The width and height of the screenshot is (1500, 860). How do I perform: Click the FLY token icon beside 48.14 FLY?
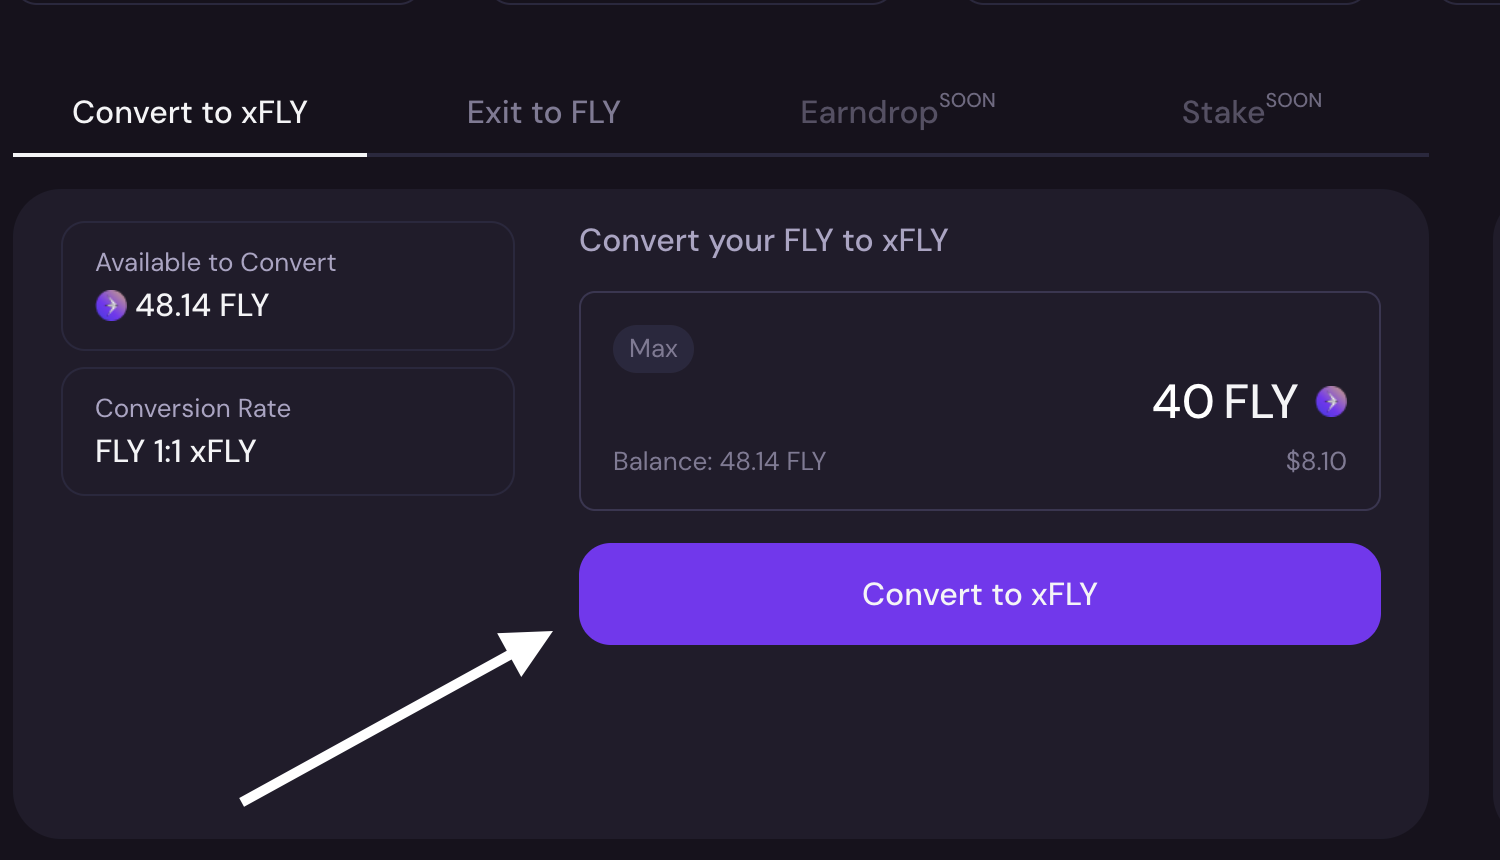[111, 305]
